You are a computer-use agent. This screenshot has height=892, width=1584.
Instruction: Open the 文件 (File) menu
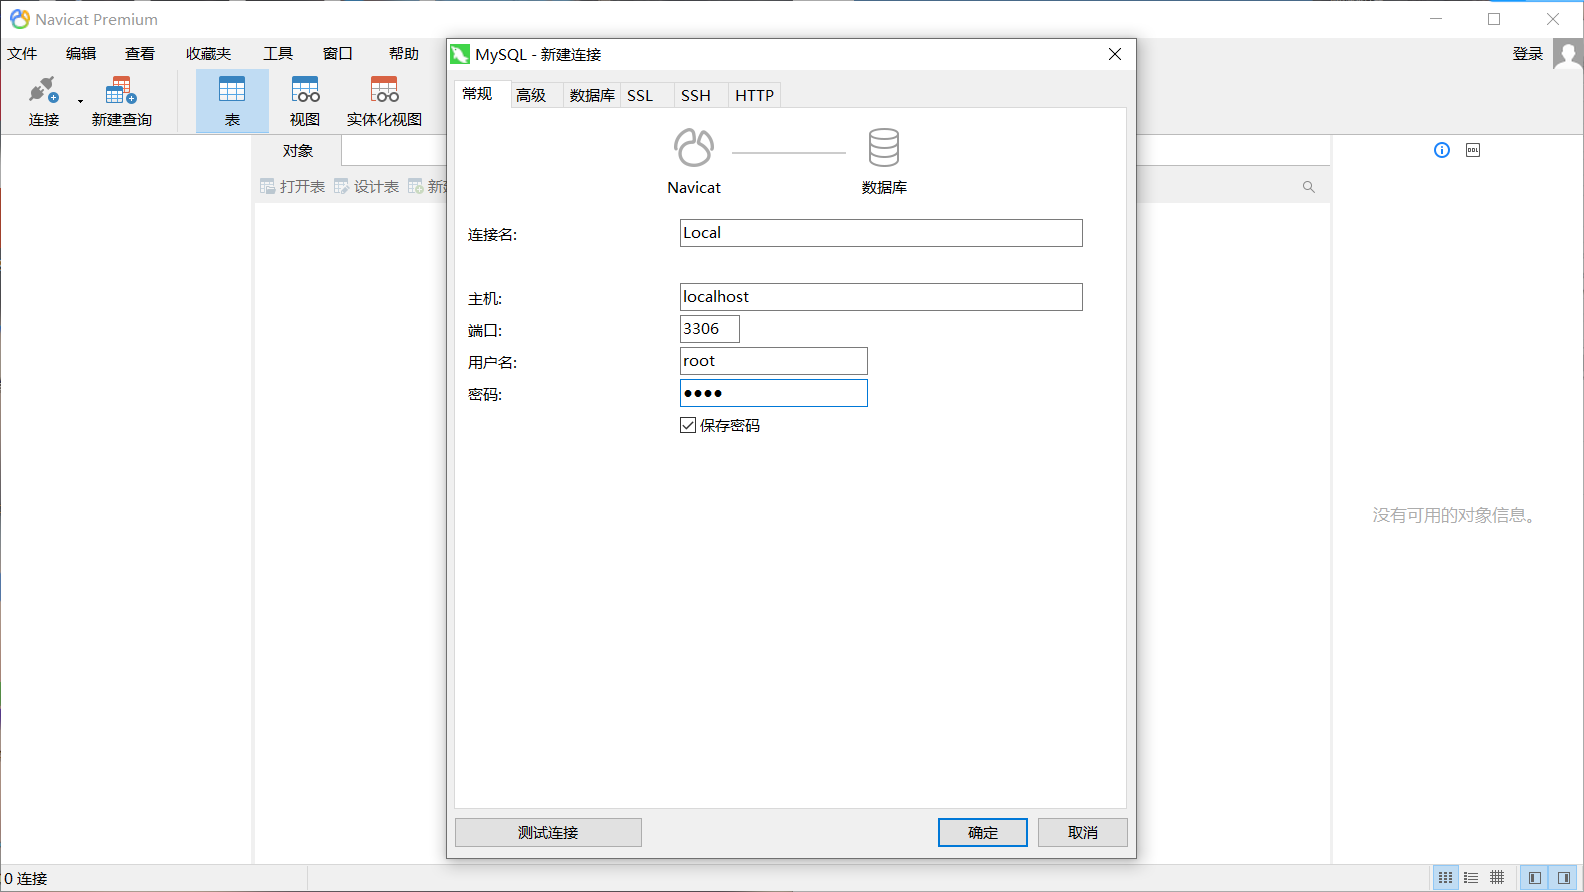click(x=22, y=54)
